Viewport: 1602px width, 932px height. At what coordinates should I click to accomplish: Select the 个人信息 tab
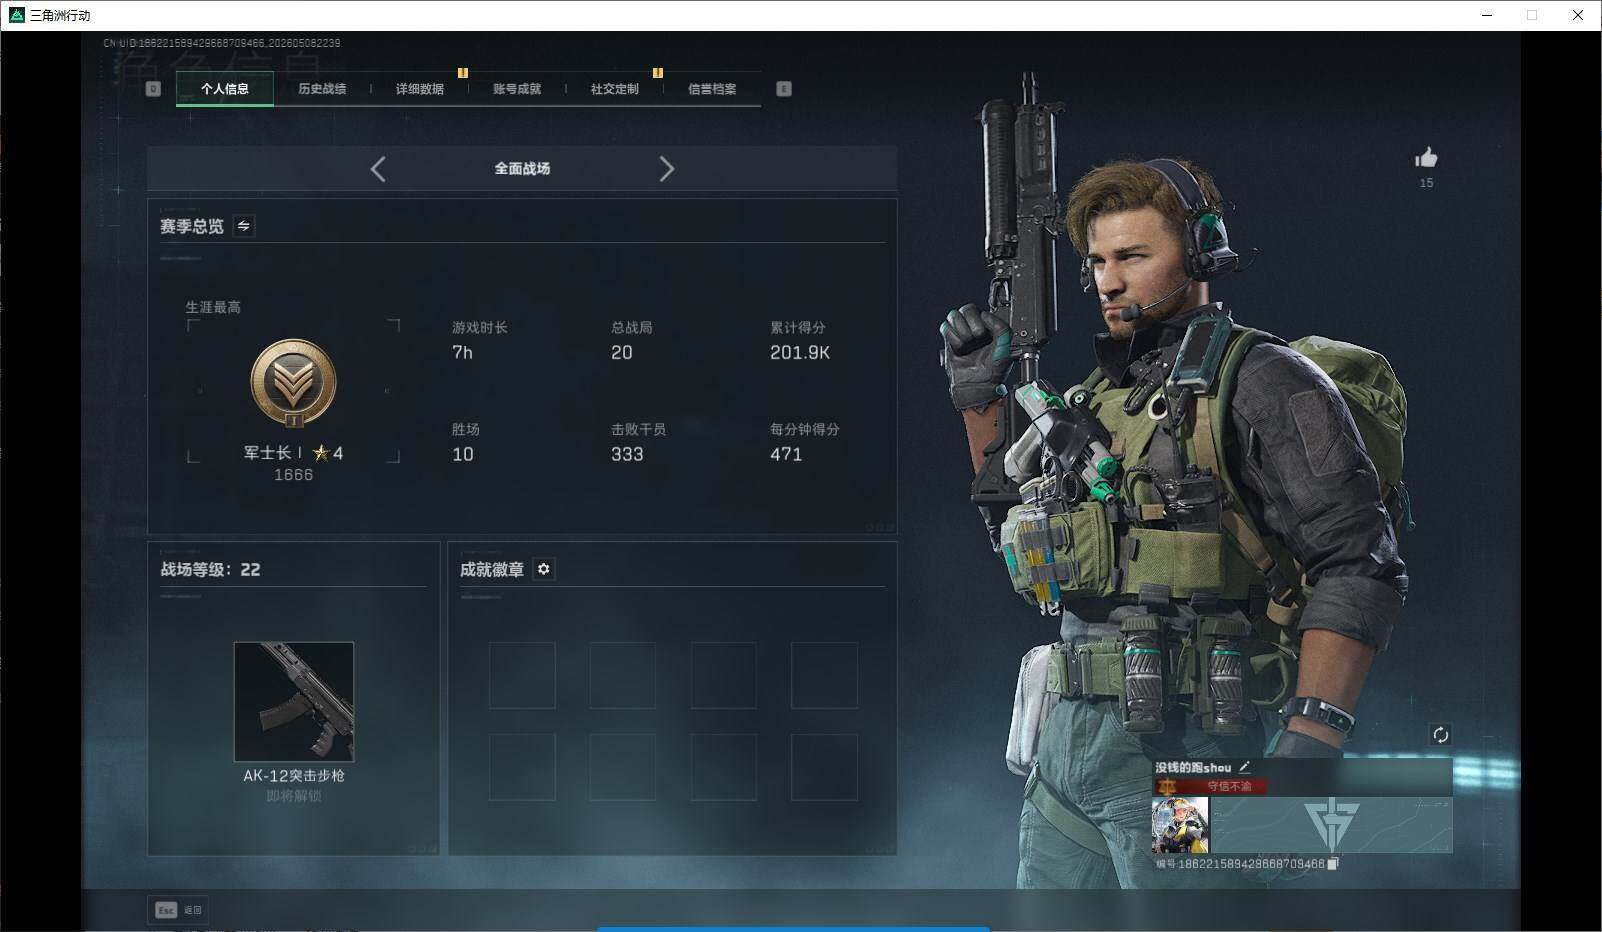click(x=225, y=89)
